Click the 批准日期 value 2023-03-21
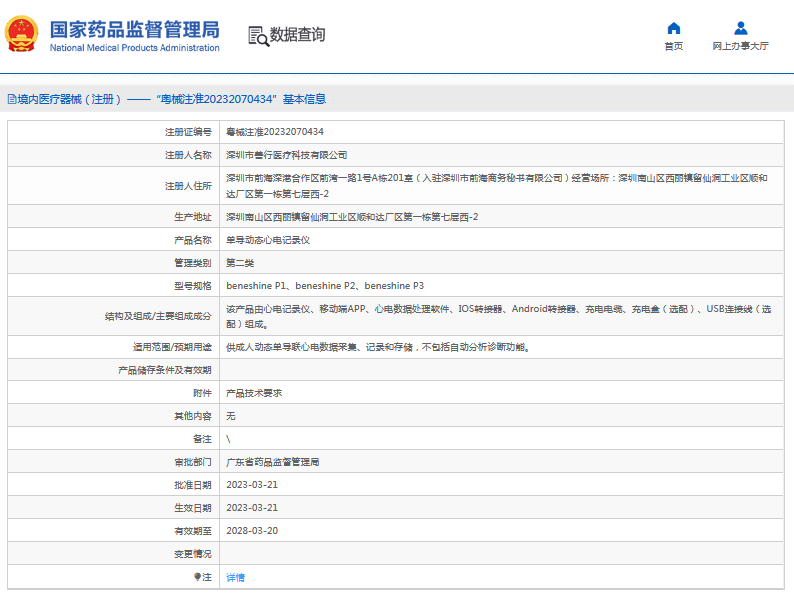The image size is (794, 596). click(252, 485)
